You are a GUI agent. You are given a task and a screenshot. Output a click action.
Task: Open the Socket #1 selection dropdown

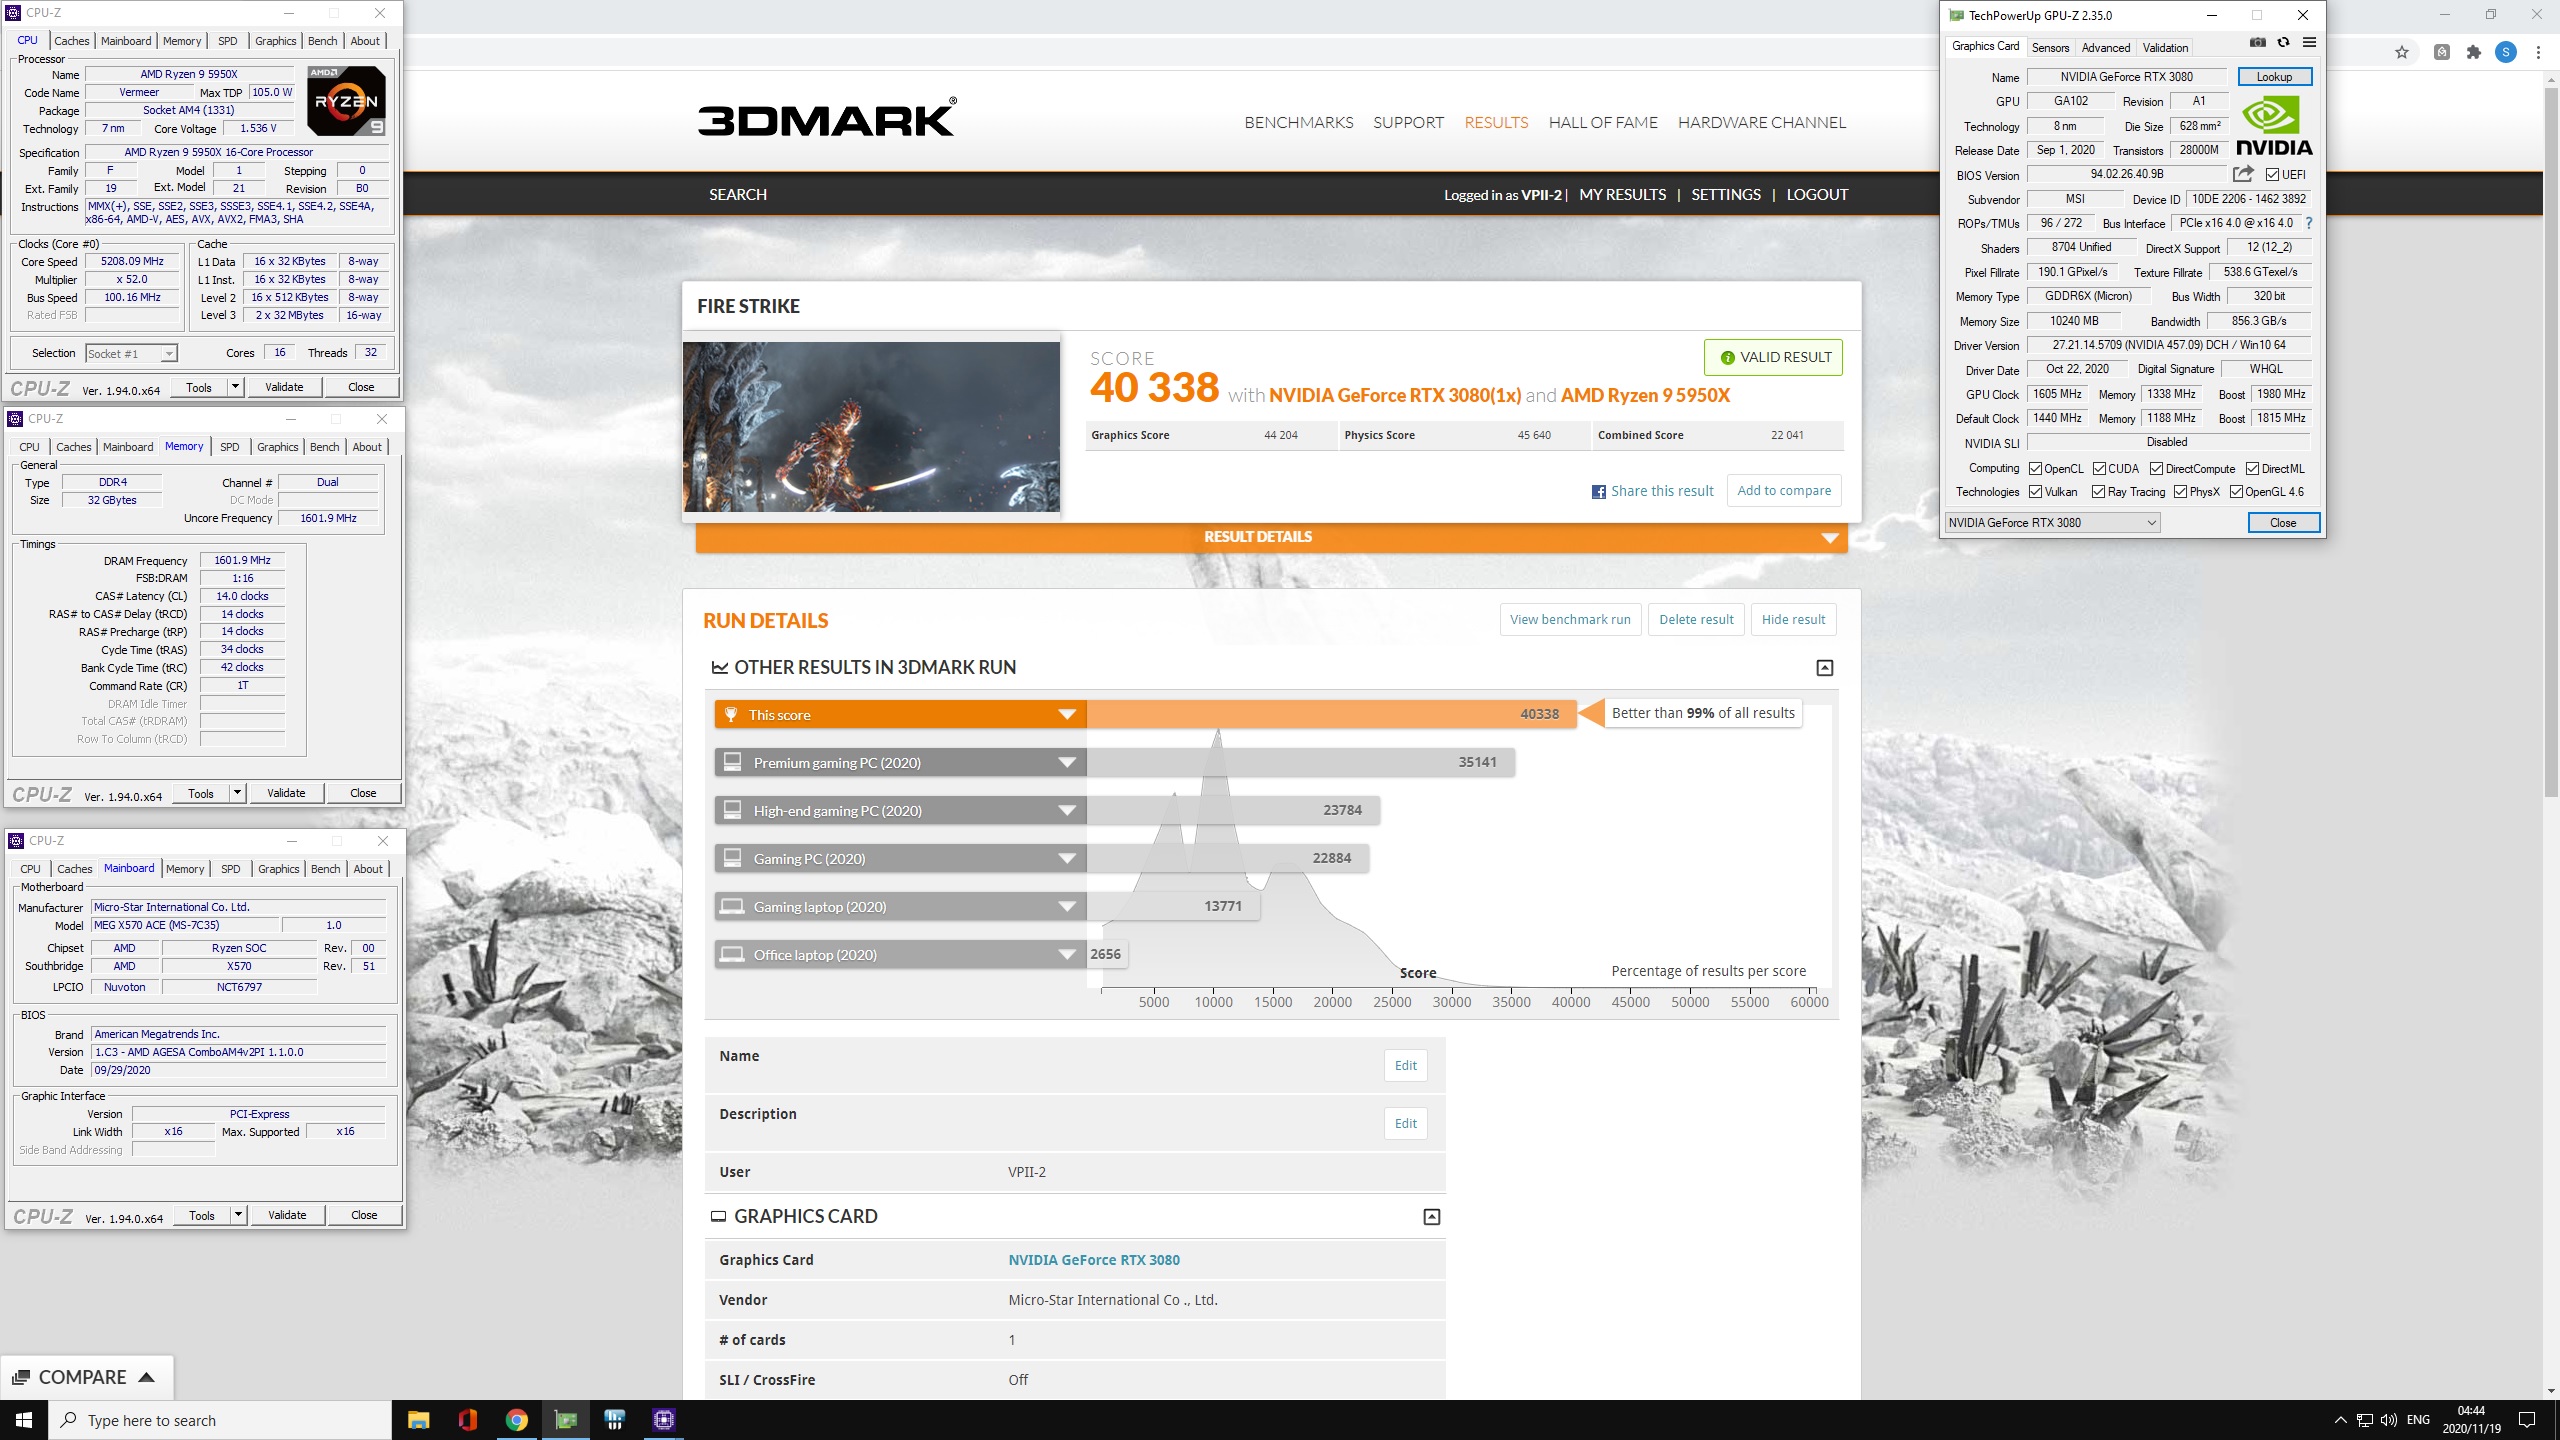[x=131, y=354]
